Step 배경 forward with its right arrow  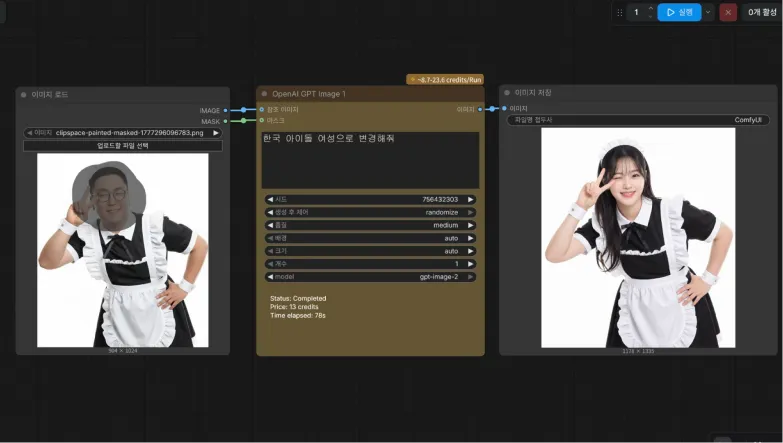470,239
